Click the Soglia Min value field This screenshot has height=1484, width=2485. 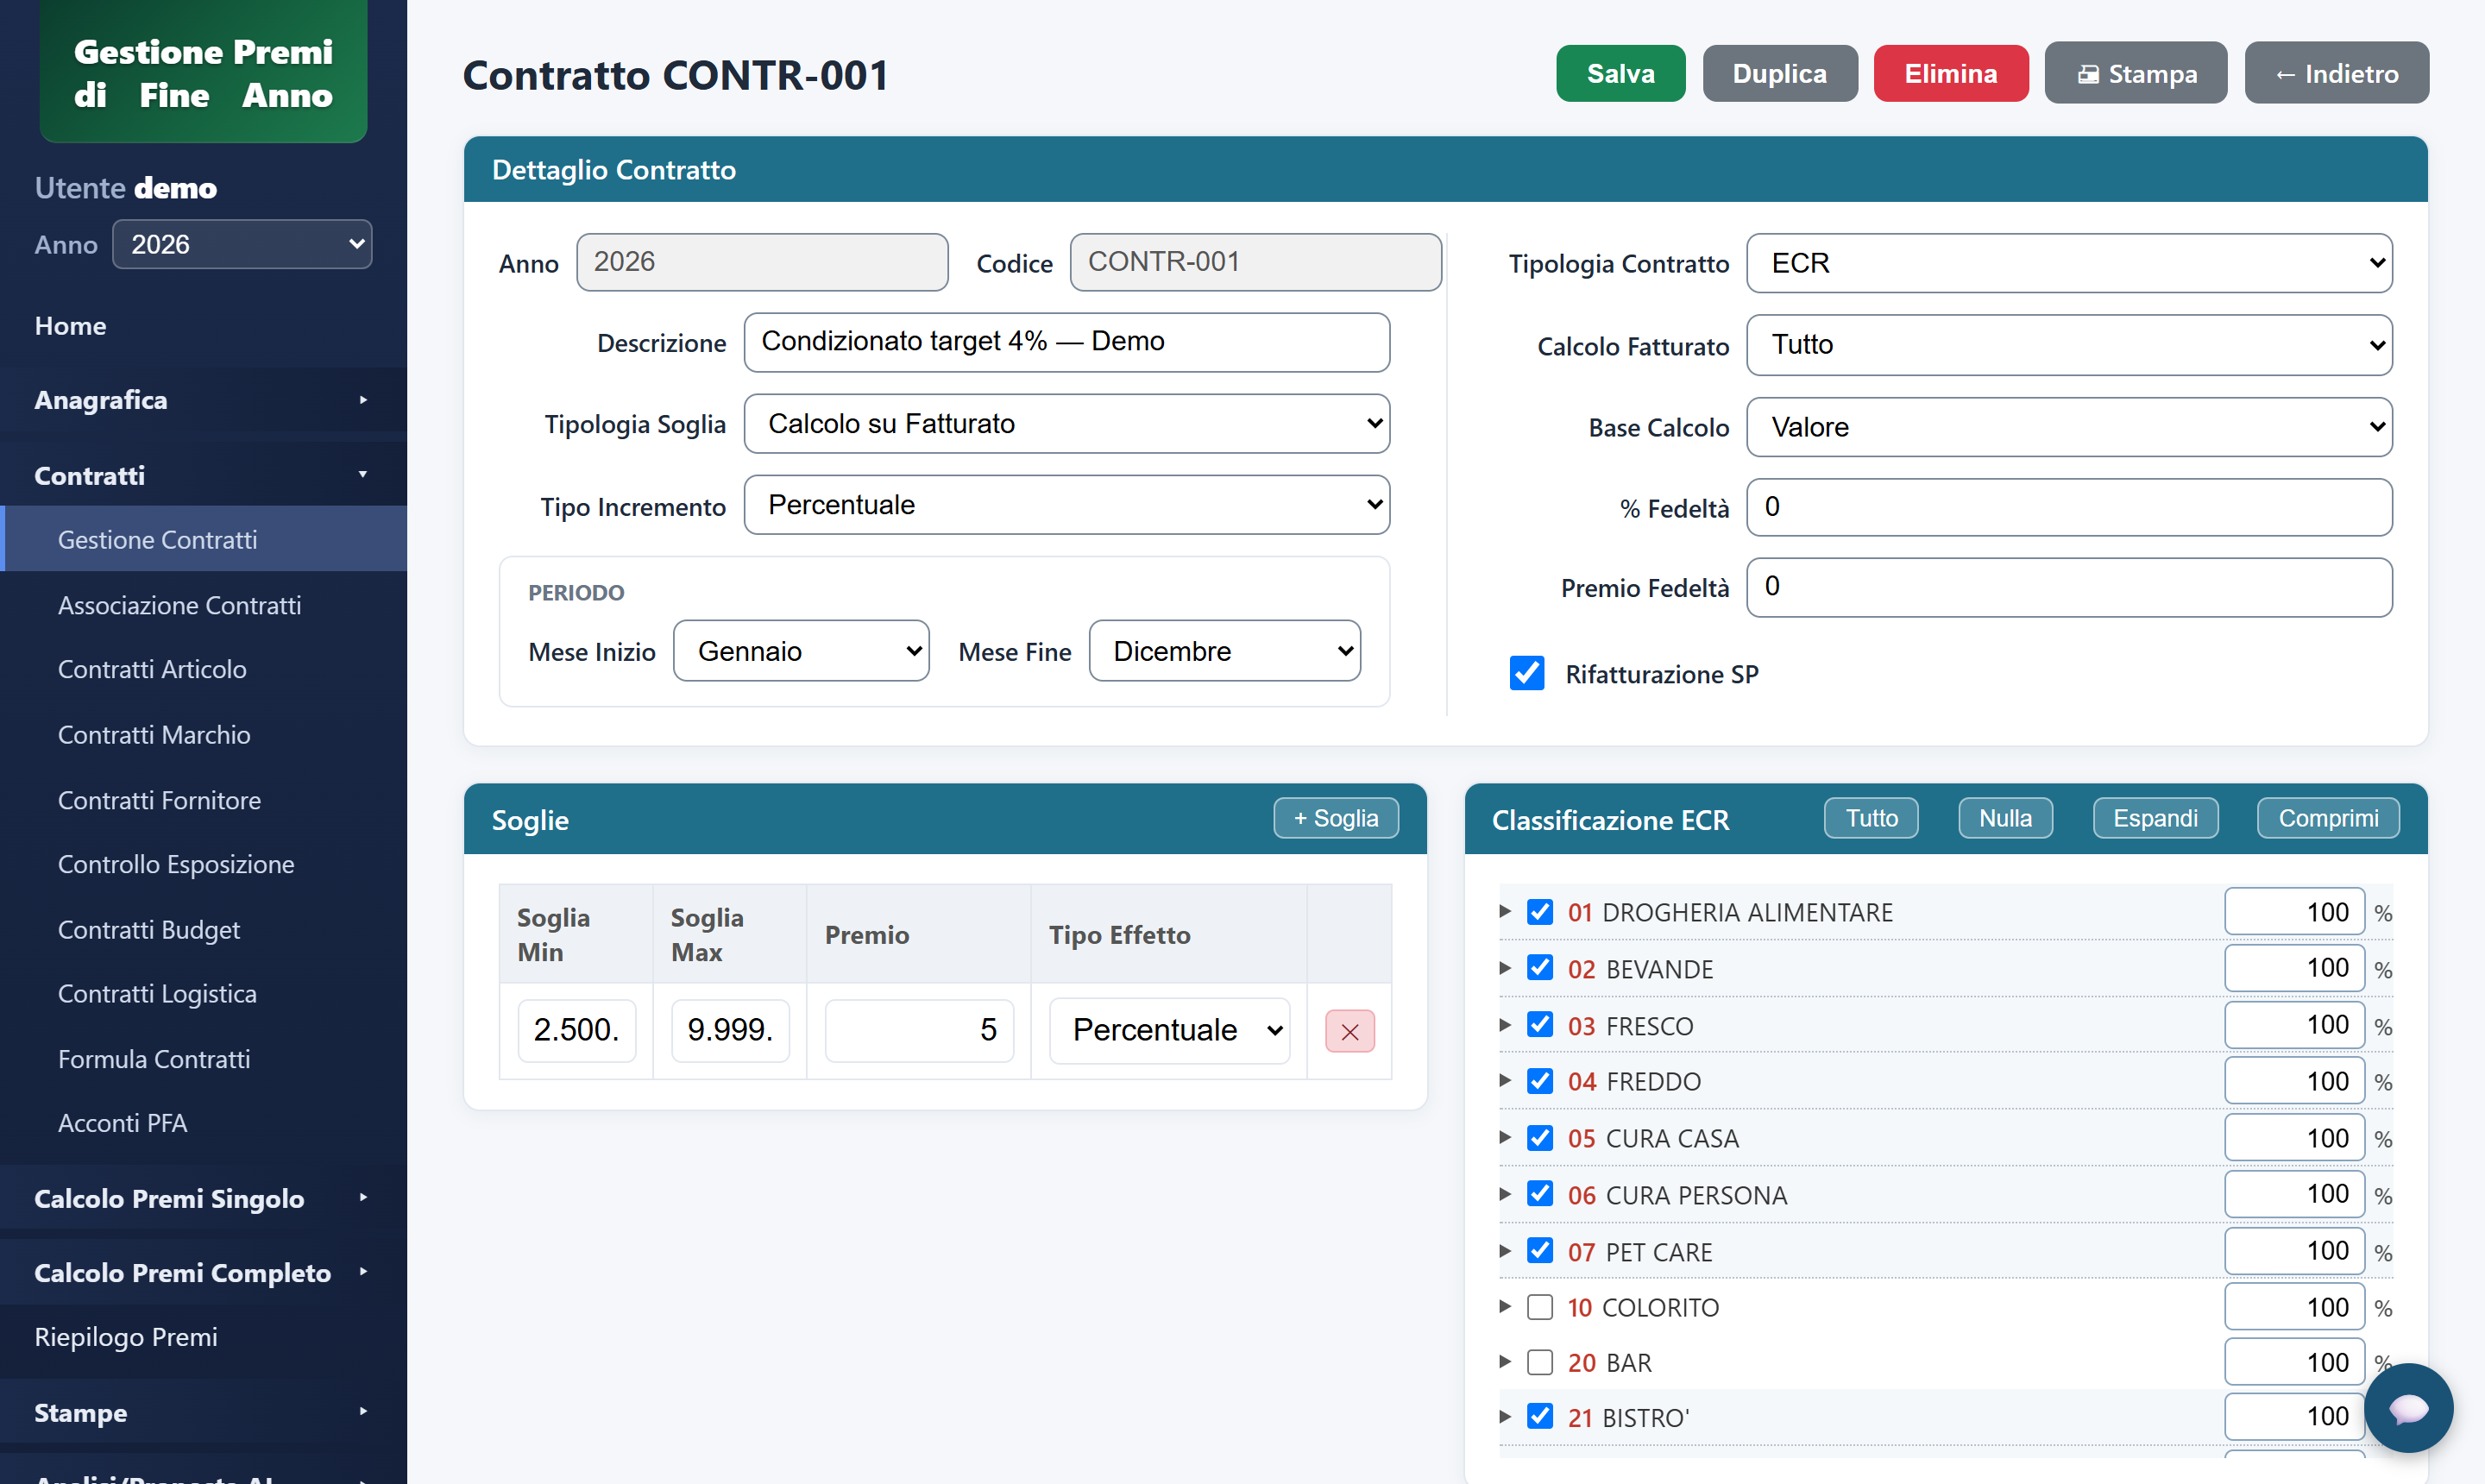576,1030
